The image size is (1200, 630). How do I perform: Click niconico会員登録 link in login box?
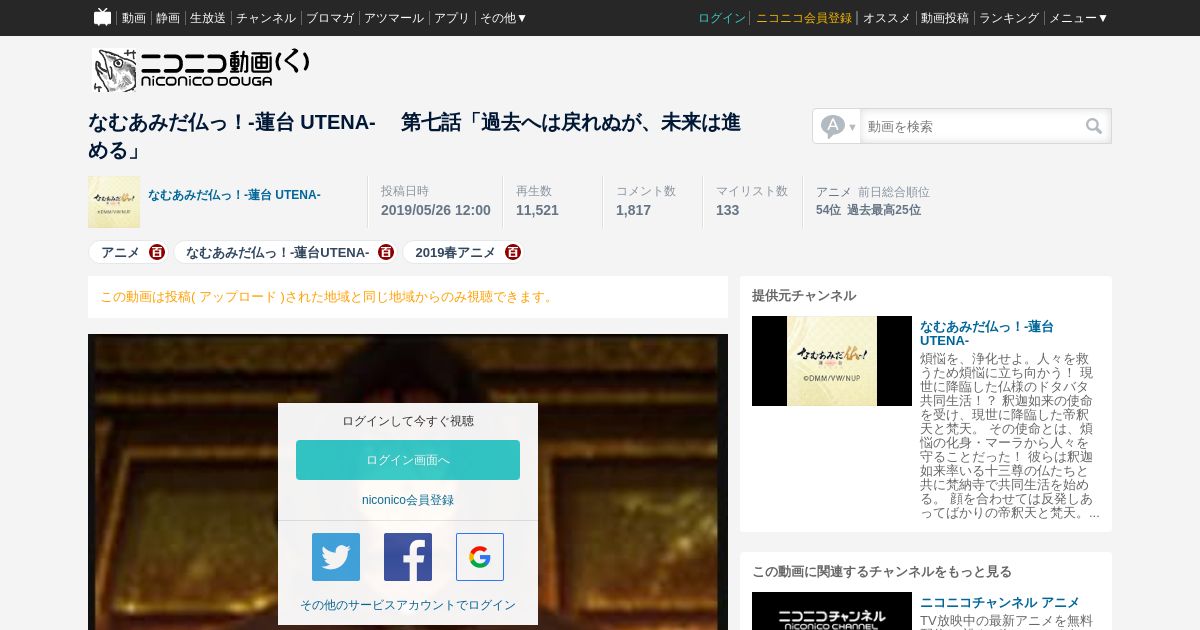[x=408, y=500]
